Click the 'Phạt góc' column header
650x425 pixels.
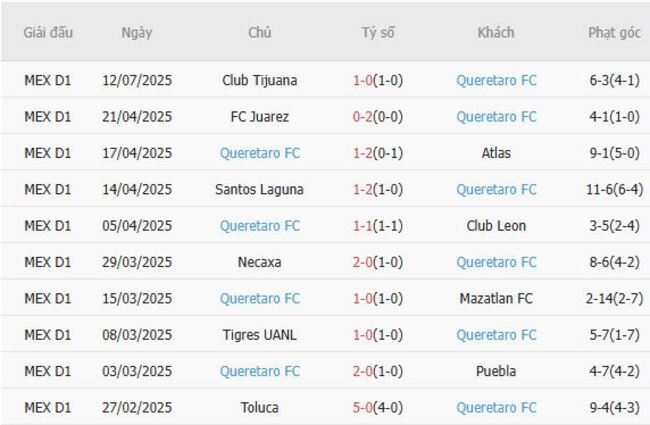[x=614, y=33]
